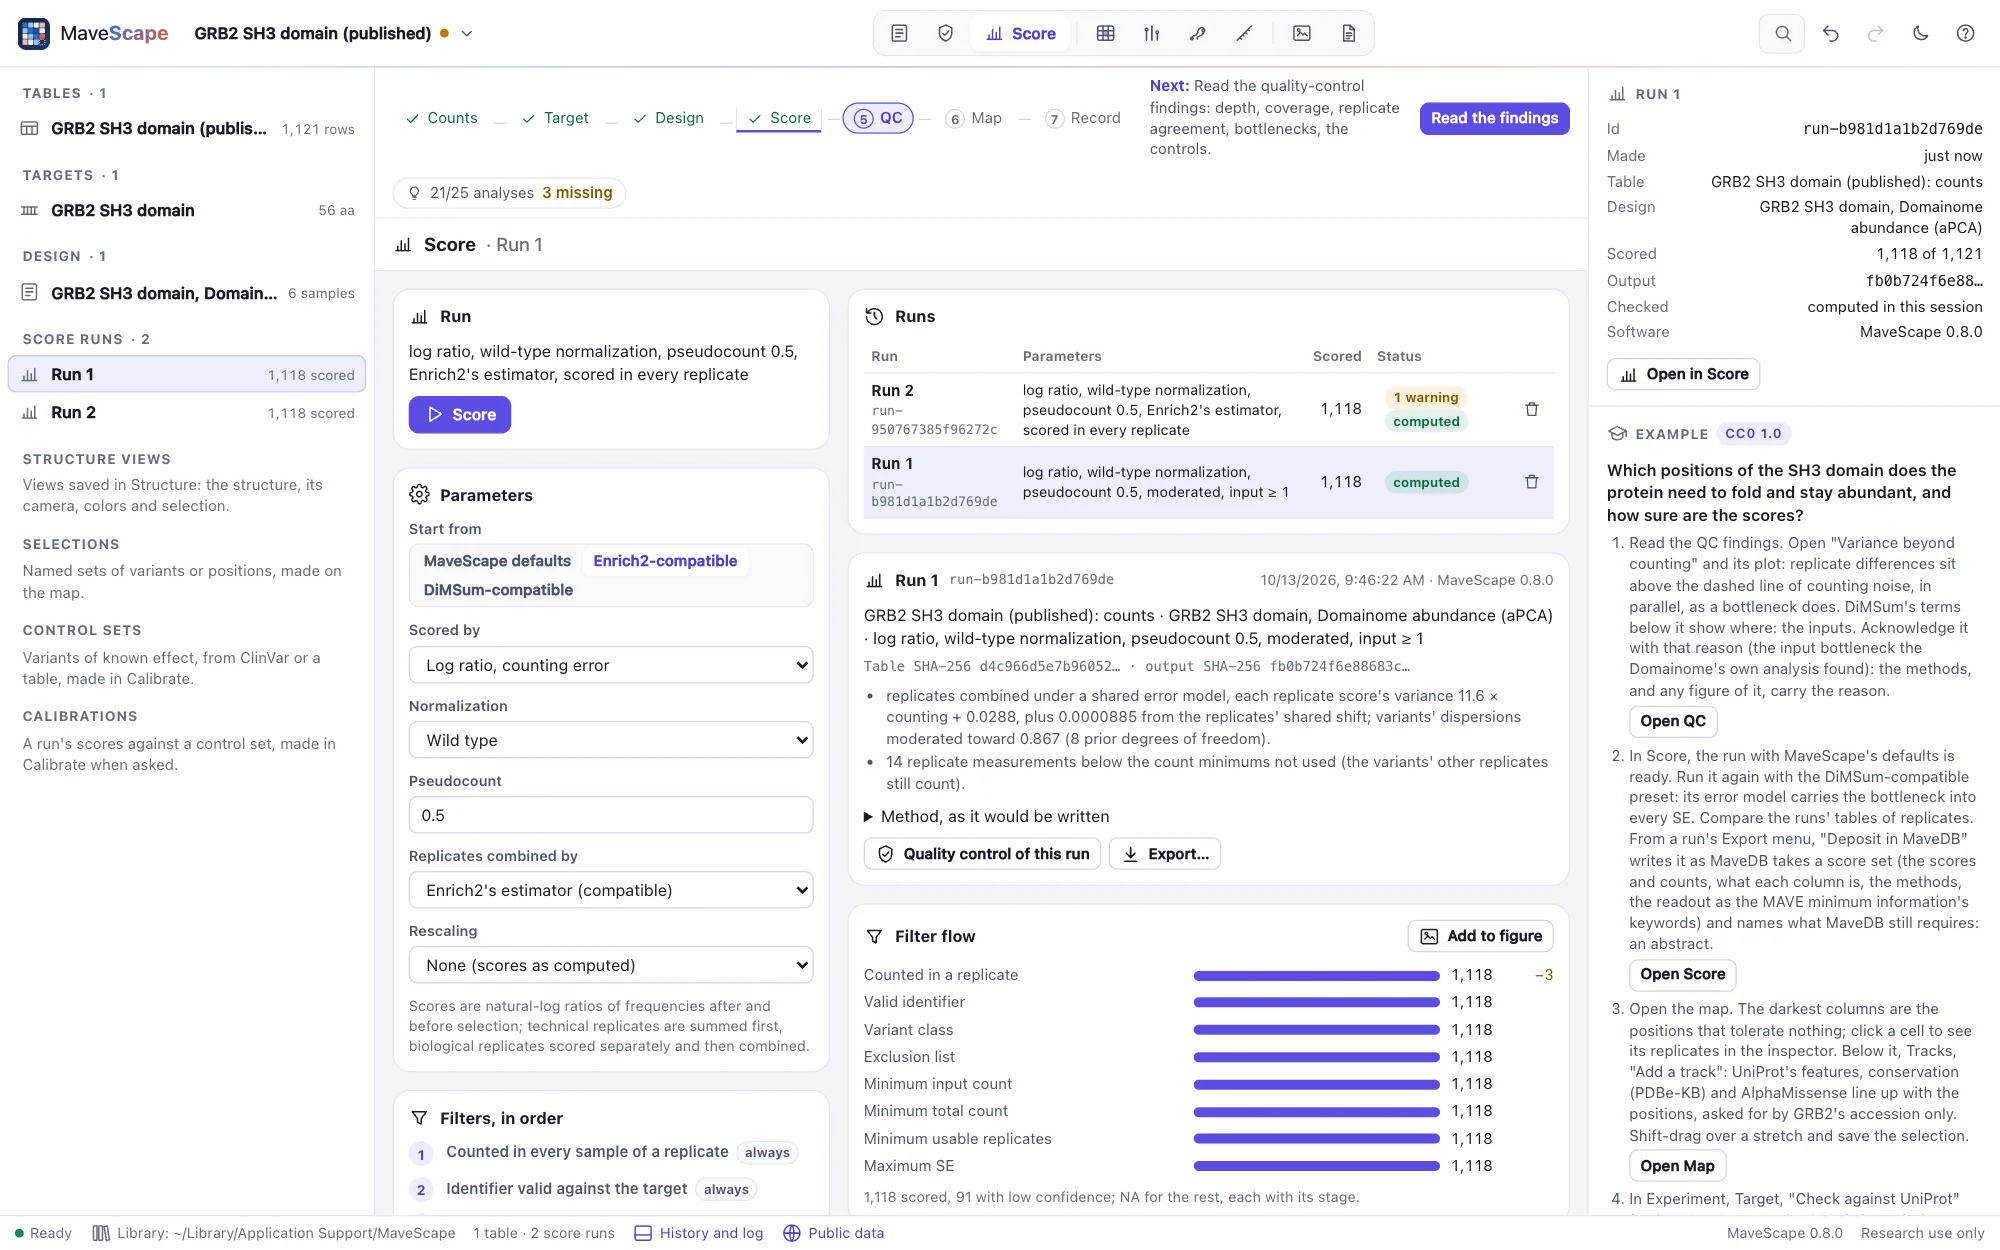The width and height of the screenshot is (2000, 1250).
Task: Go to the Target step
Action: click(x=555, y=118)
